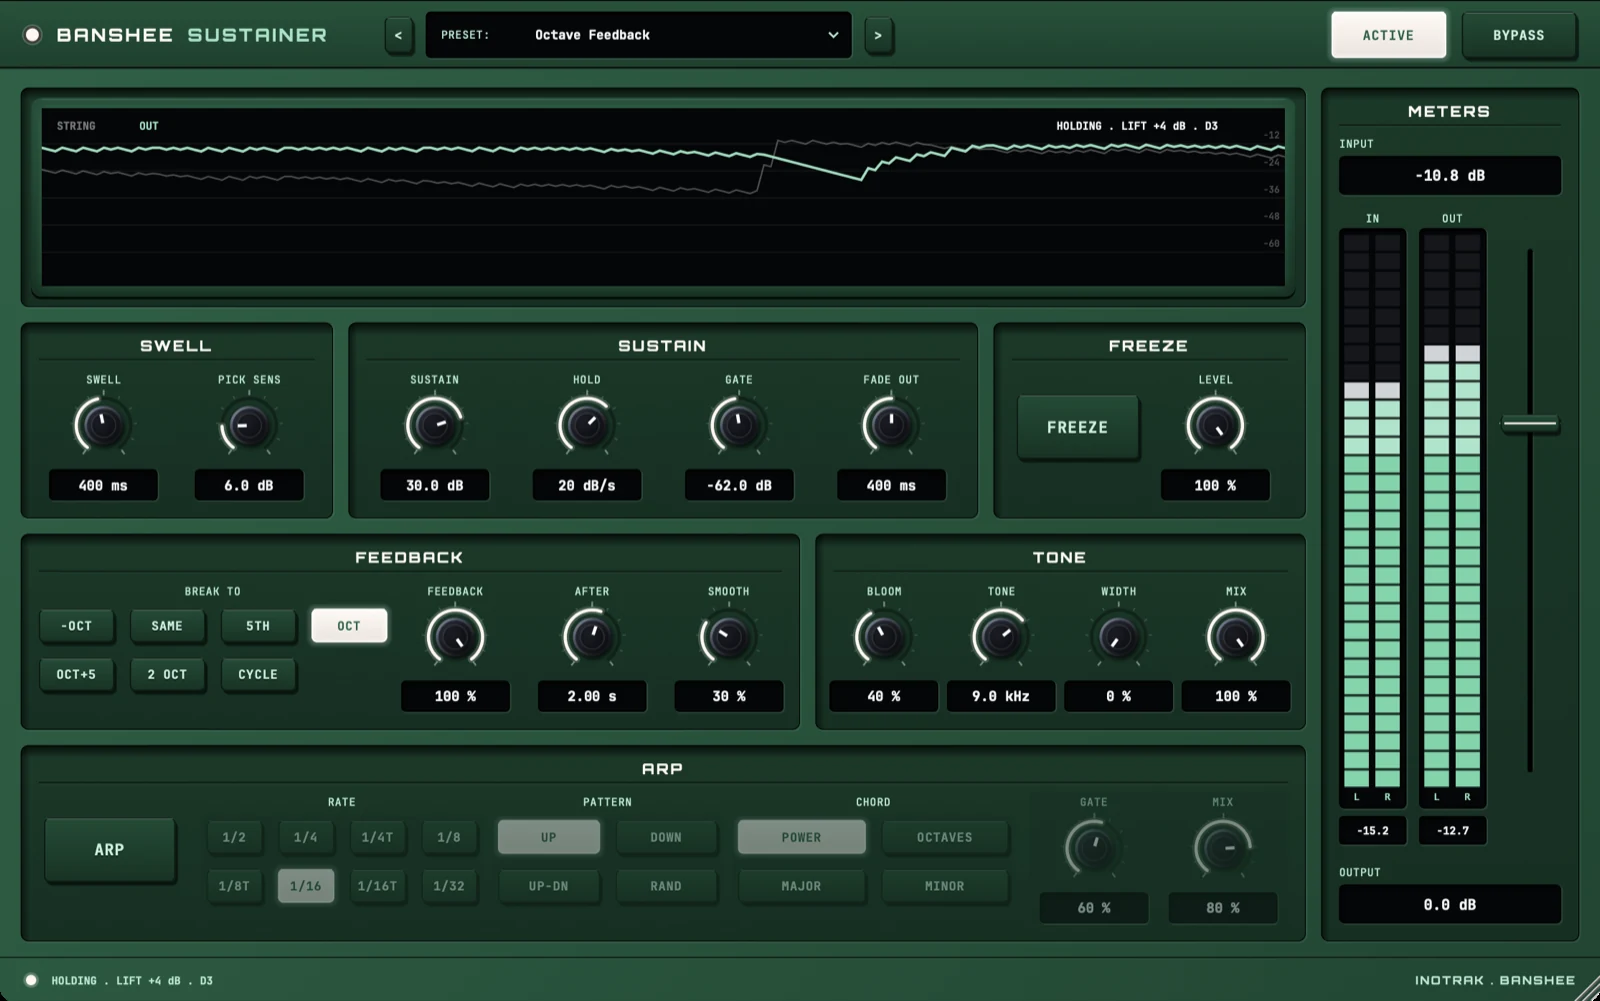Click the Pick Sens knob
Viewport: 1600px width, 1001px height.
[x=248, y=426]
